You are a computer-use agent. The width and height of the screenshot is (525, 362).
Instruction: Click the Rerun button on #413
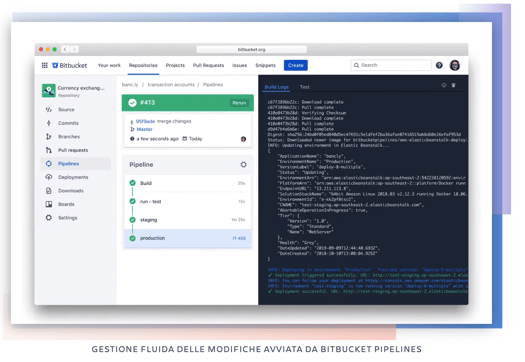coord(239,103)
